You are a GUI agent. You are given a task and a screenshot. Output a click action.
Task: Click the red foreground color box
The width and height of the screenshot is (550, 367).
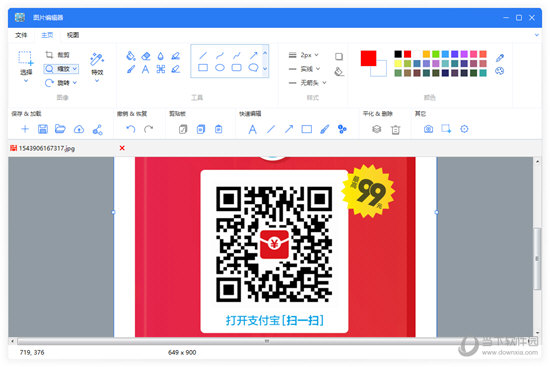tap(368, 58)
